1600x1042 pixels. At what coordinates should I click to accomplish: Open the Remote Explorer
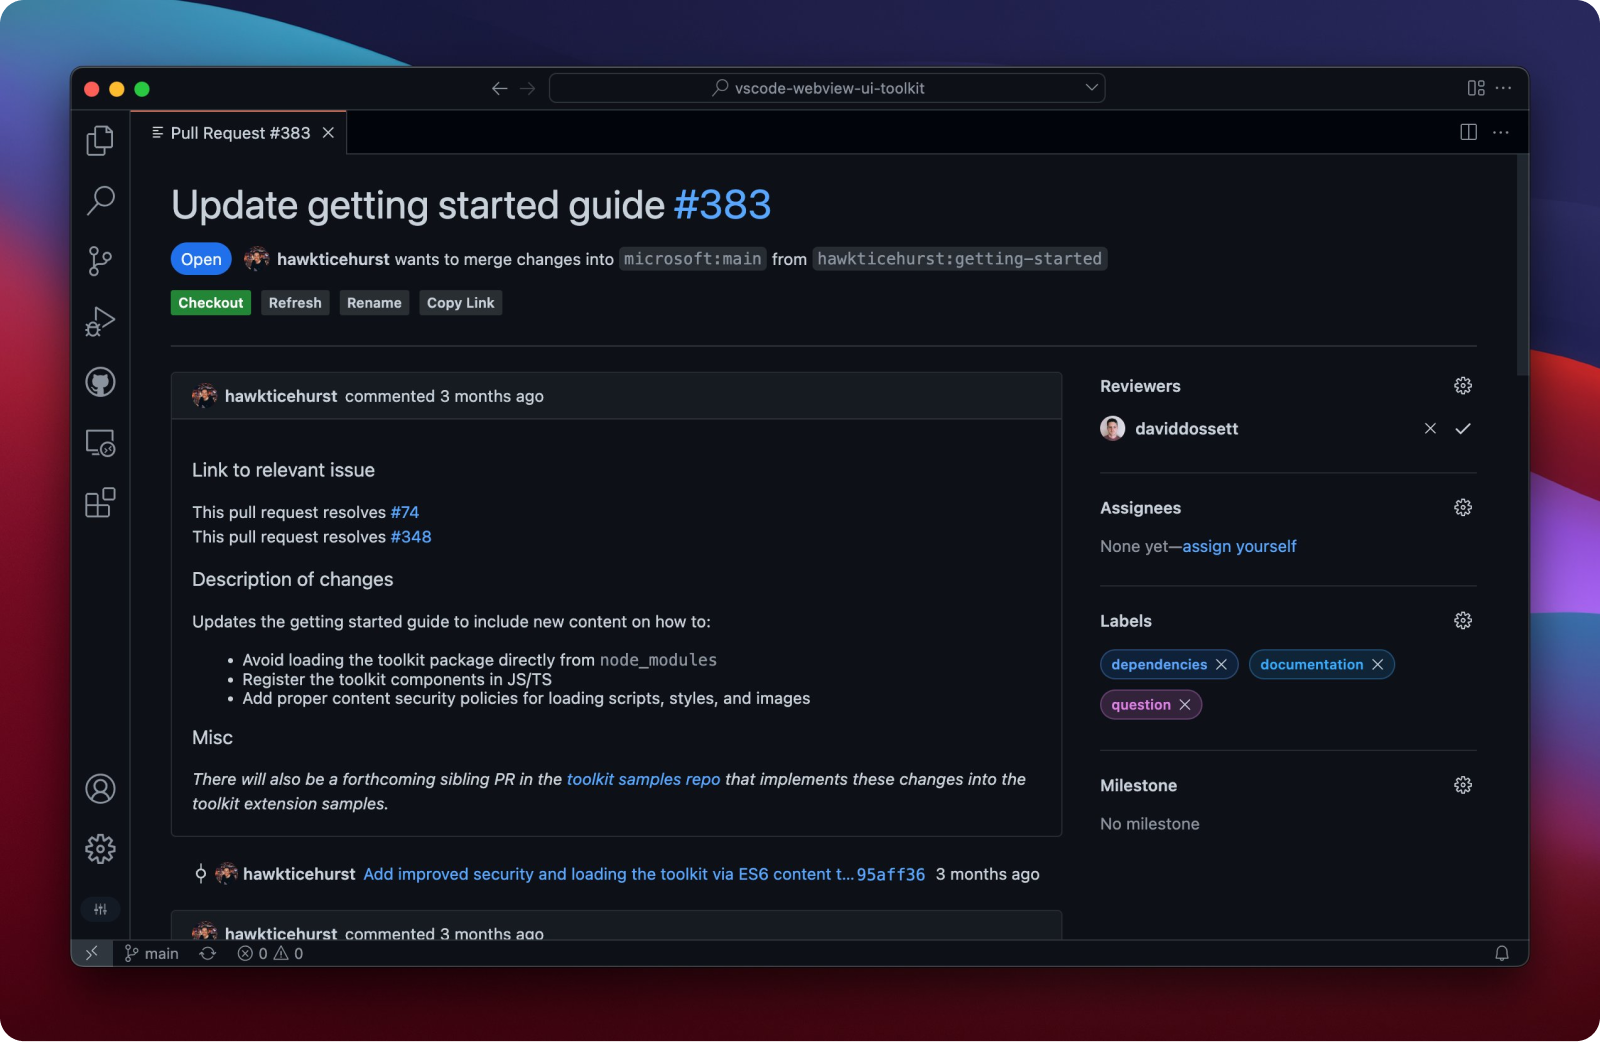99,443
